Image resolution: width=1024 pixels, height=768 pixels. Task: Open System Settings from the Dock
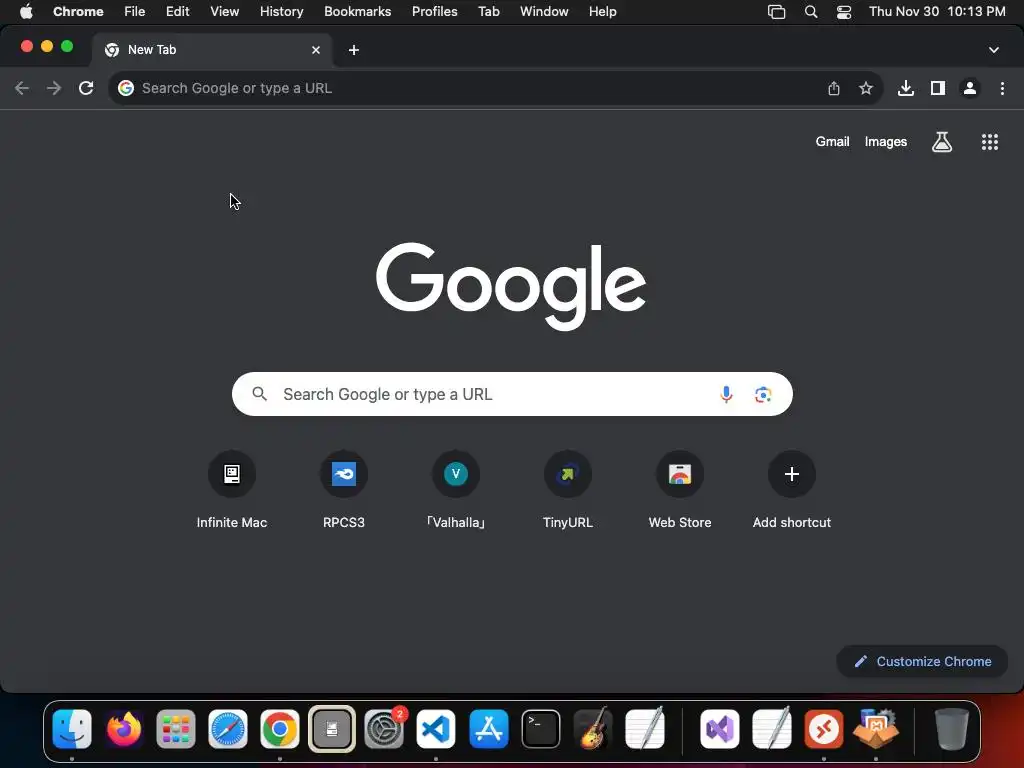click(x=384, y=729)
